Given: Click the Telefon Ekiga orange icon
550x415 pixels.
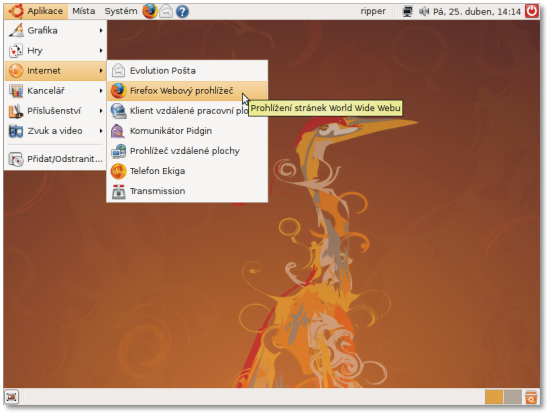Looking at the screenshot, I should [x=118, y=171].
